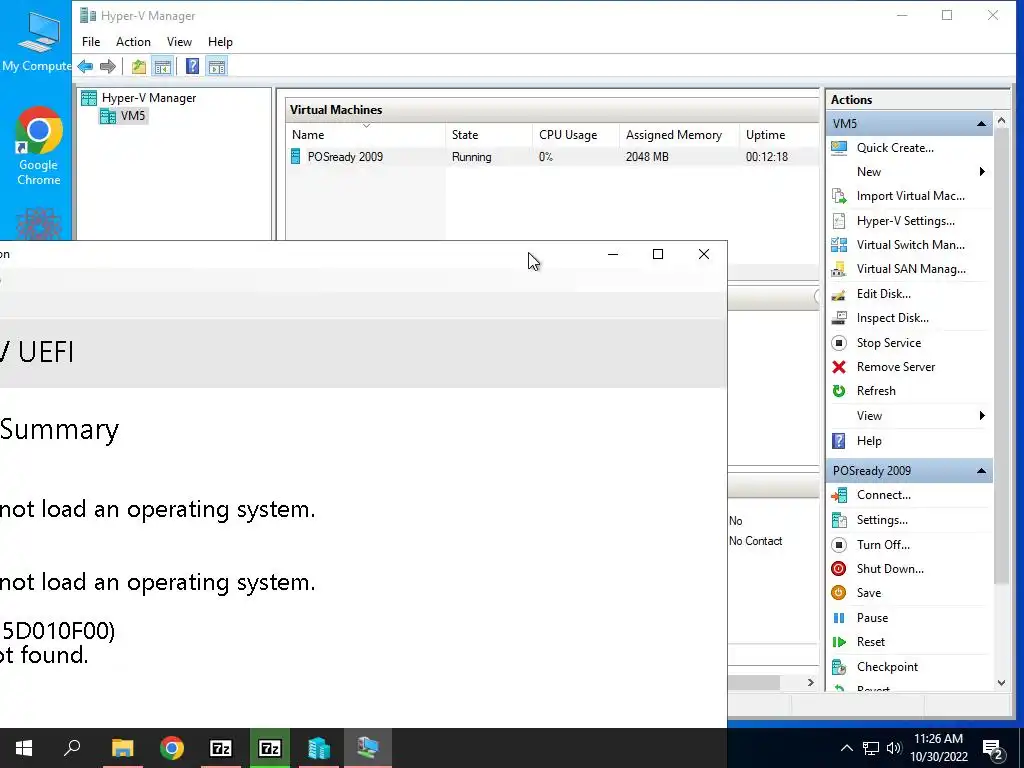Viewport: 1024px width, 768px height.
Task: Click the blue Help toolbar icon
Action: coord(192,66)
